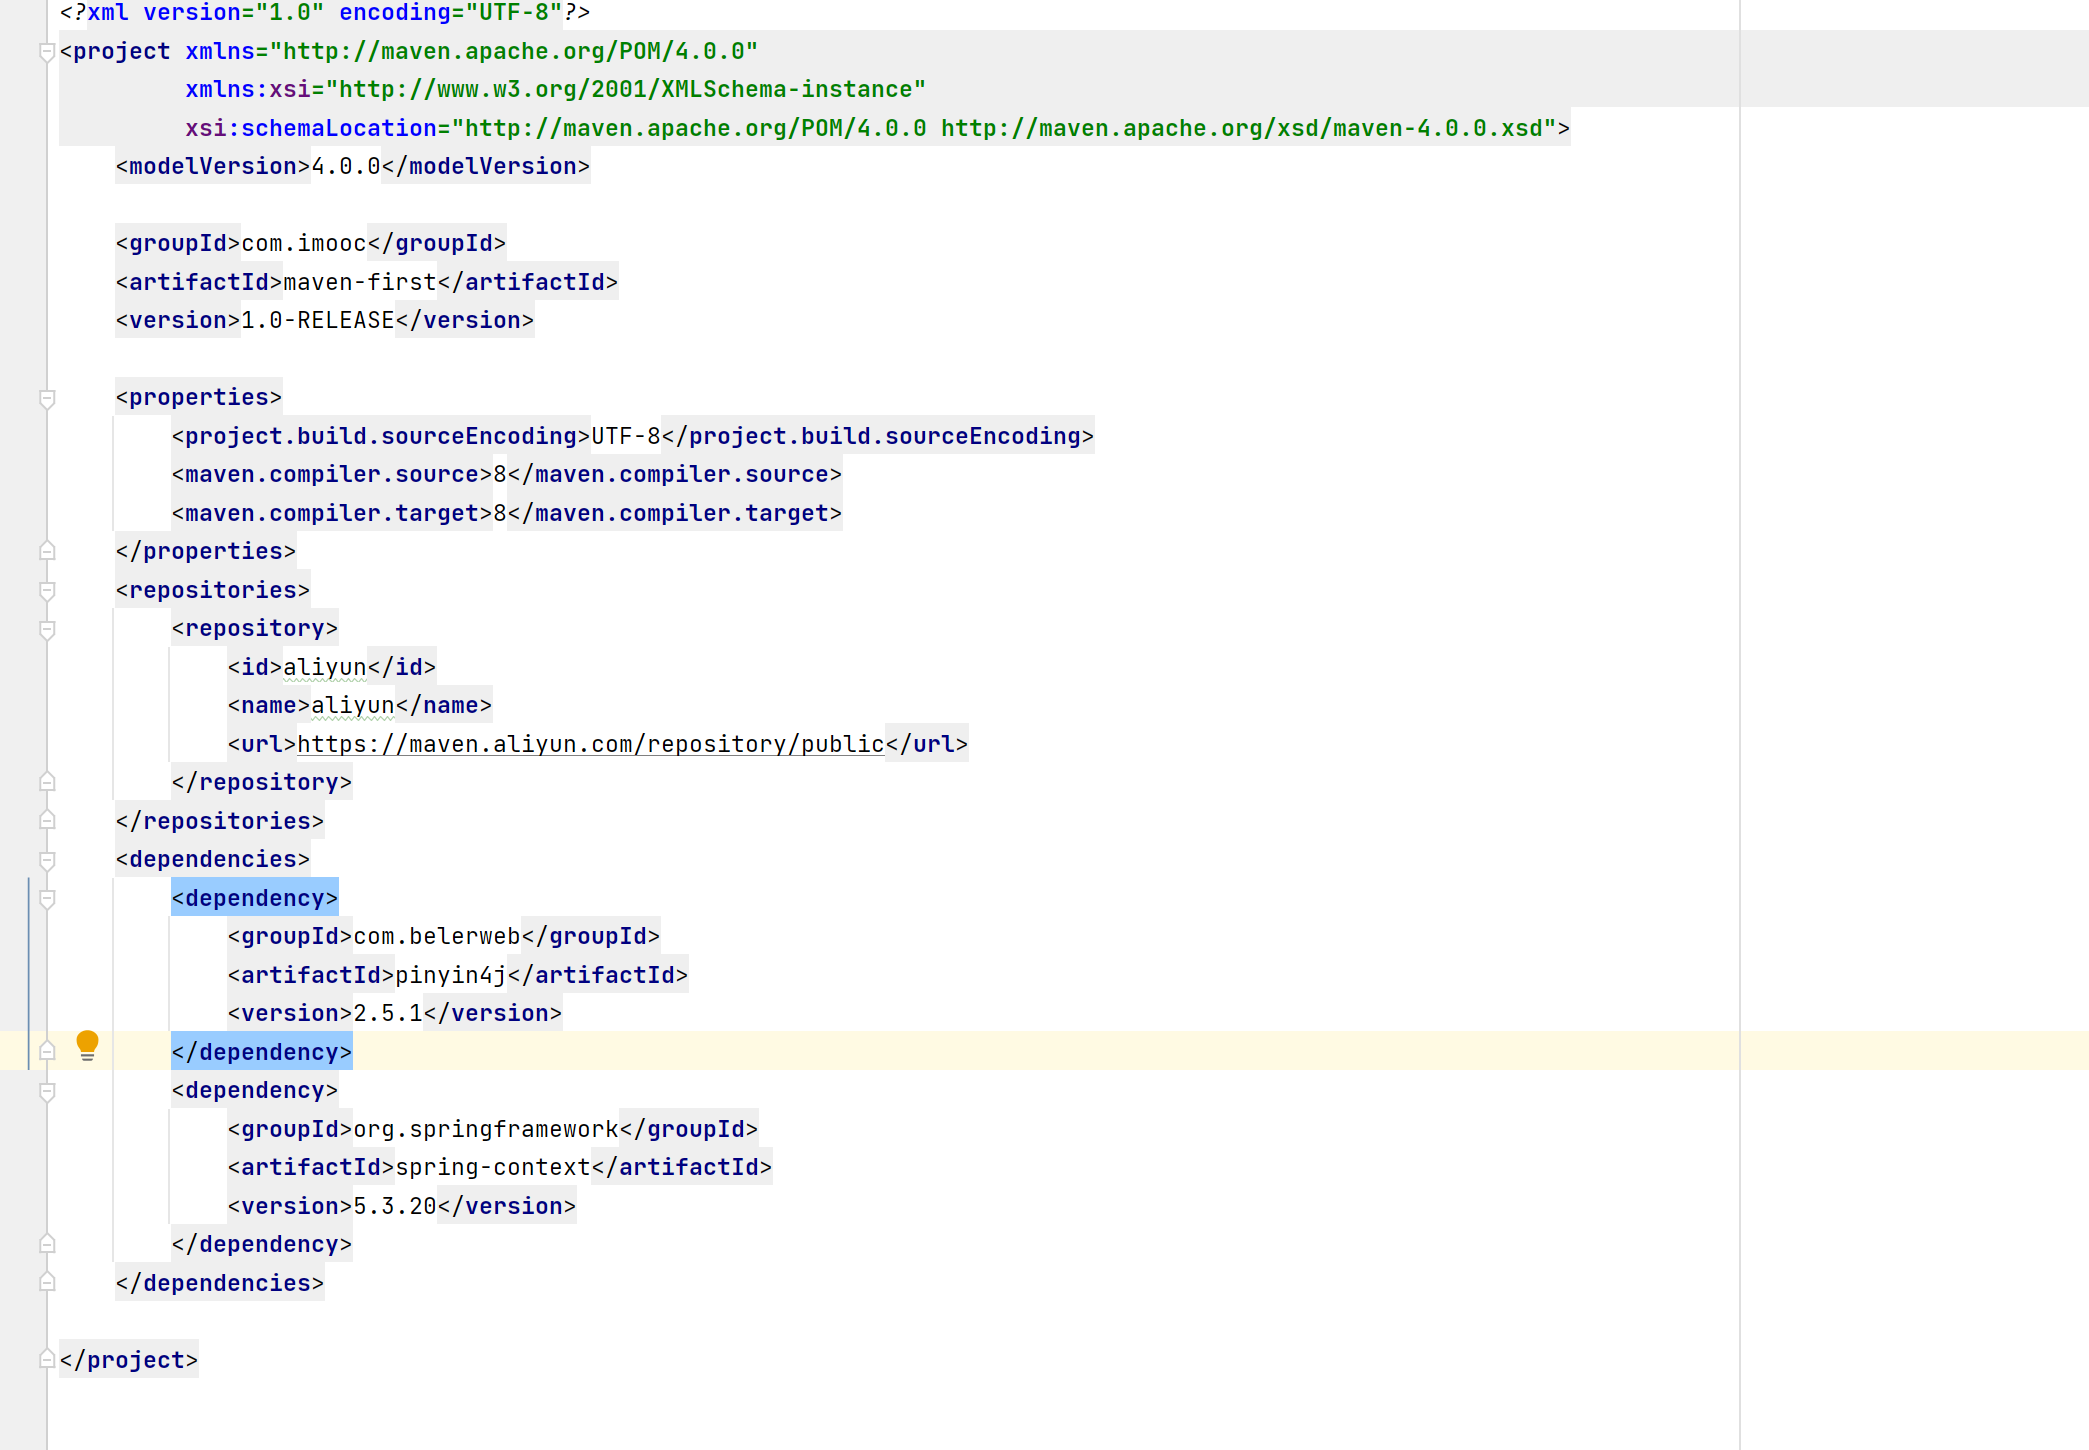
Task: Fold the highlighted pinyin4j dependency block
Action: (x=46, y=899)
